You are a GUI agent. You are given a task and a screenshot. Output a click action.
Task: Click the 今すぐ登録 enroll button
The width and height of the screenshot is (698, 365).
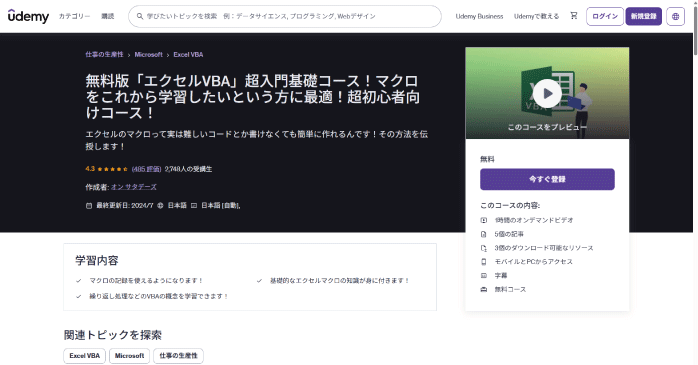pyautogui.click(x=547, y=179)
